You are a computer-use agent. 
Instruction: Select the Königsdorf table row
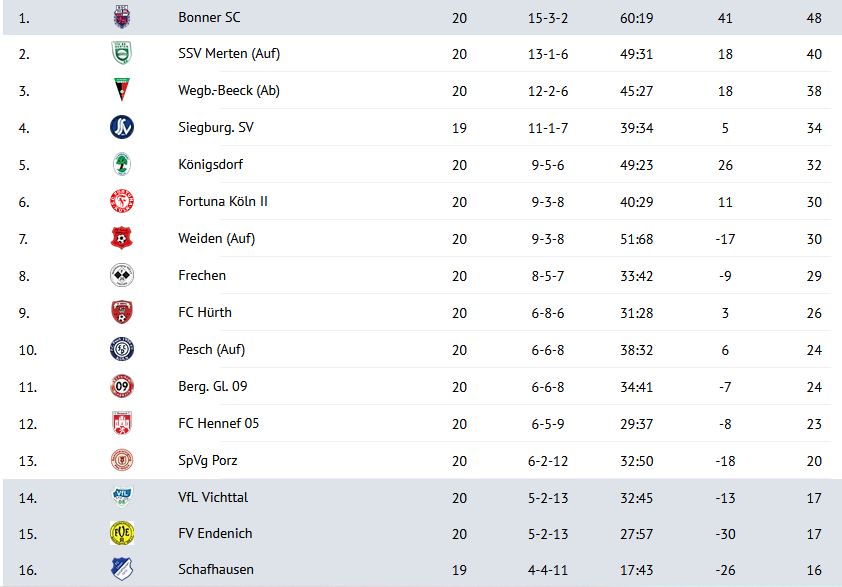click(421, 164)
